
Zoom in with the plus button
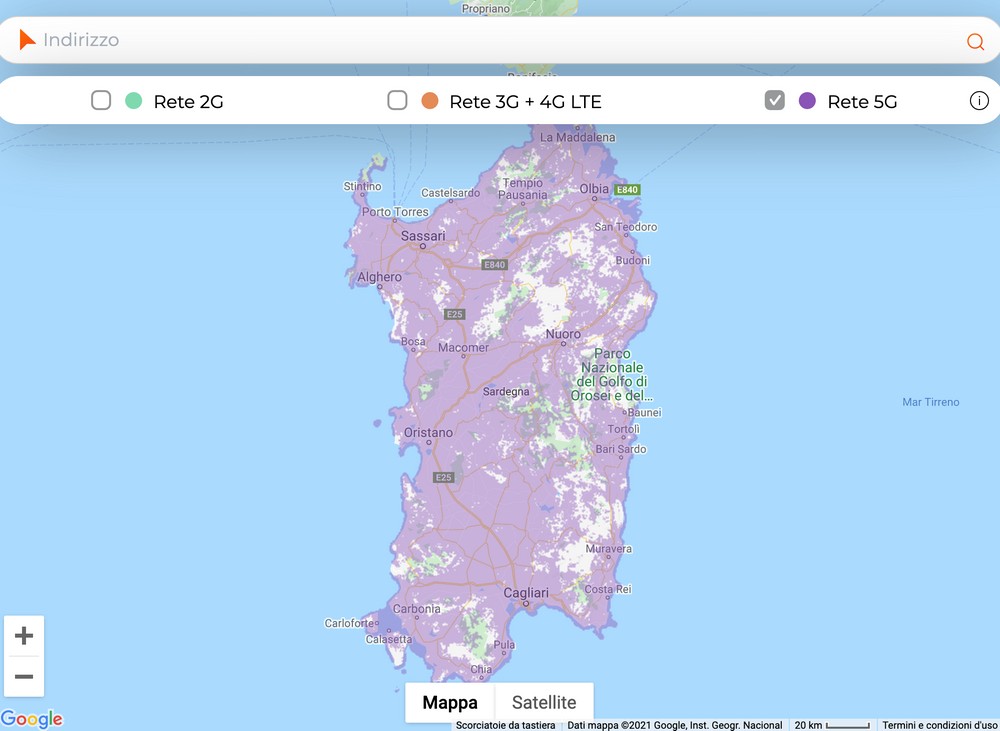click(x=24, y=636)
